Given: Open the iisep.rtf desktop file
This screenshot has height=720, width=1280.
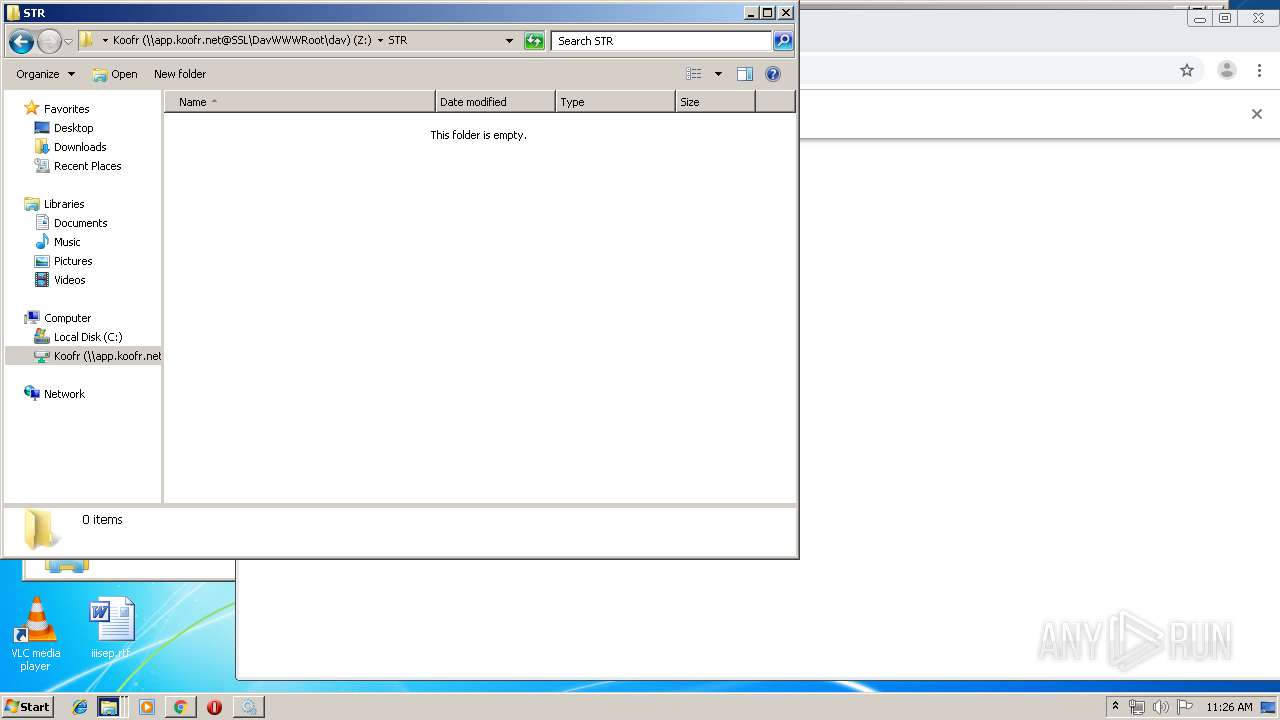Looking at the screenshot, I should (x=111, y=629).
